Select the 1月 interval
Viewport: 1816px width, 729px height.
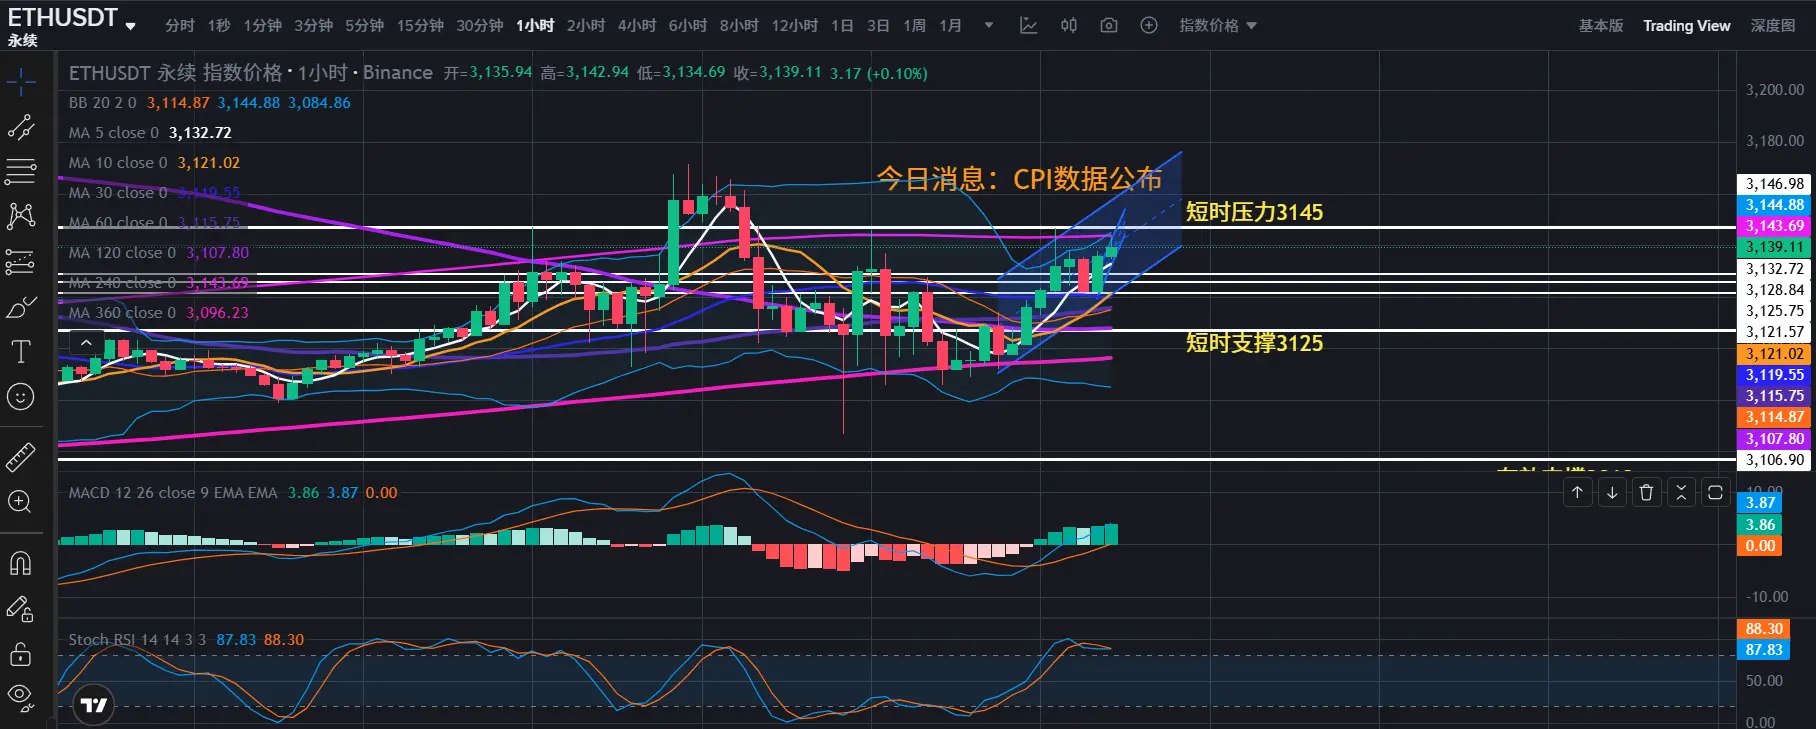950,25
